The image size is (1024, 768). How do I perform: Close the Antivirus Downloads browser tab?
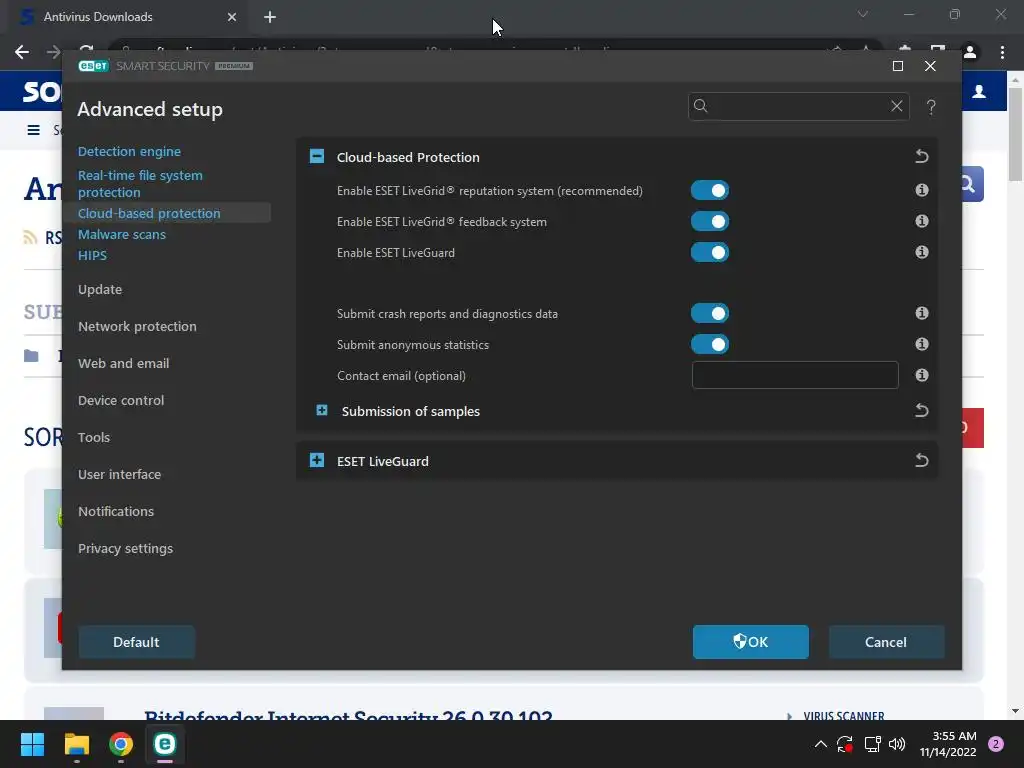coord(232,17)
